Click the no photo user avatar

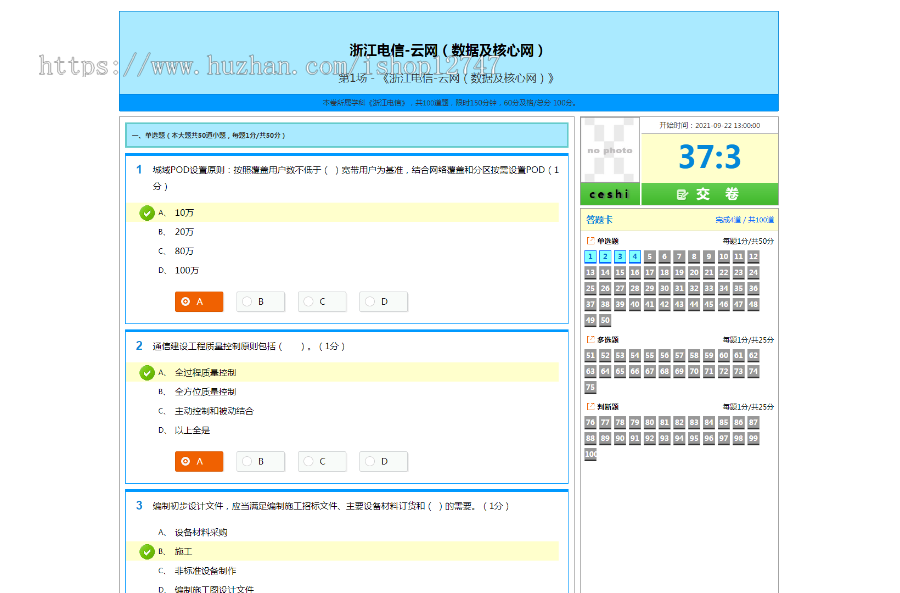[x=610, y=150]
